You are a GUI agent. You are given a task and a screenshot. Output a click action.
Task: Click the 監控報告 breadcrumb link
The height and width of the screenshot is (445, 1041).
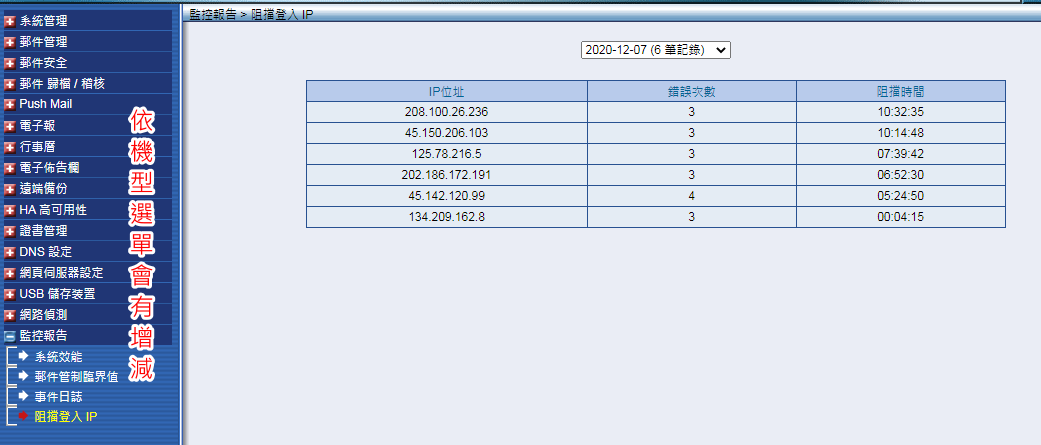pyautogui.click(x=212, y=17)
